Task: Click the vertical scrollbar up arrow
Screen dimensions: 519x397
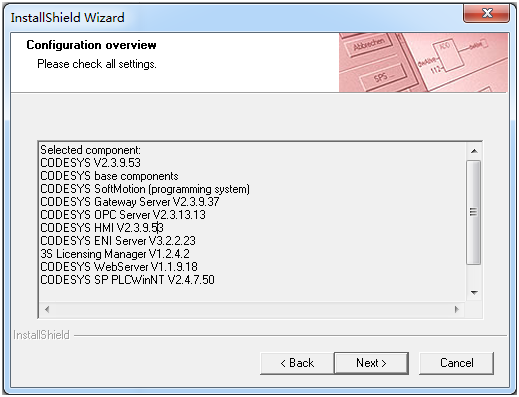Action: [x=474, y=151]
